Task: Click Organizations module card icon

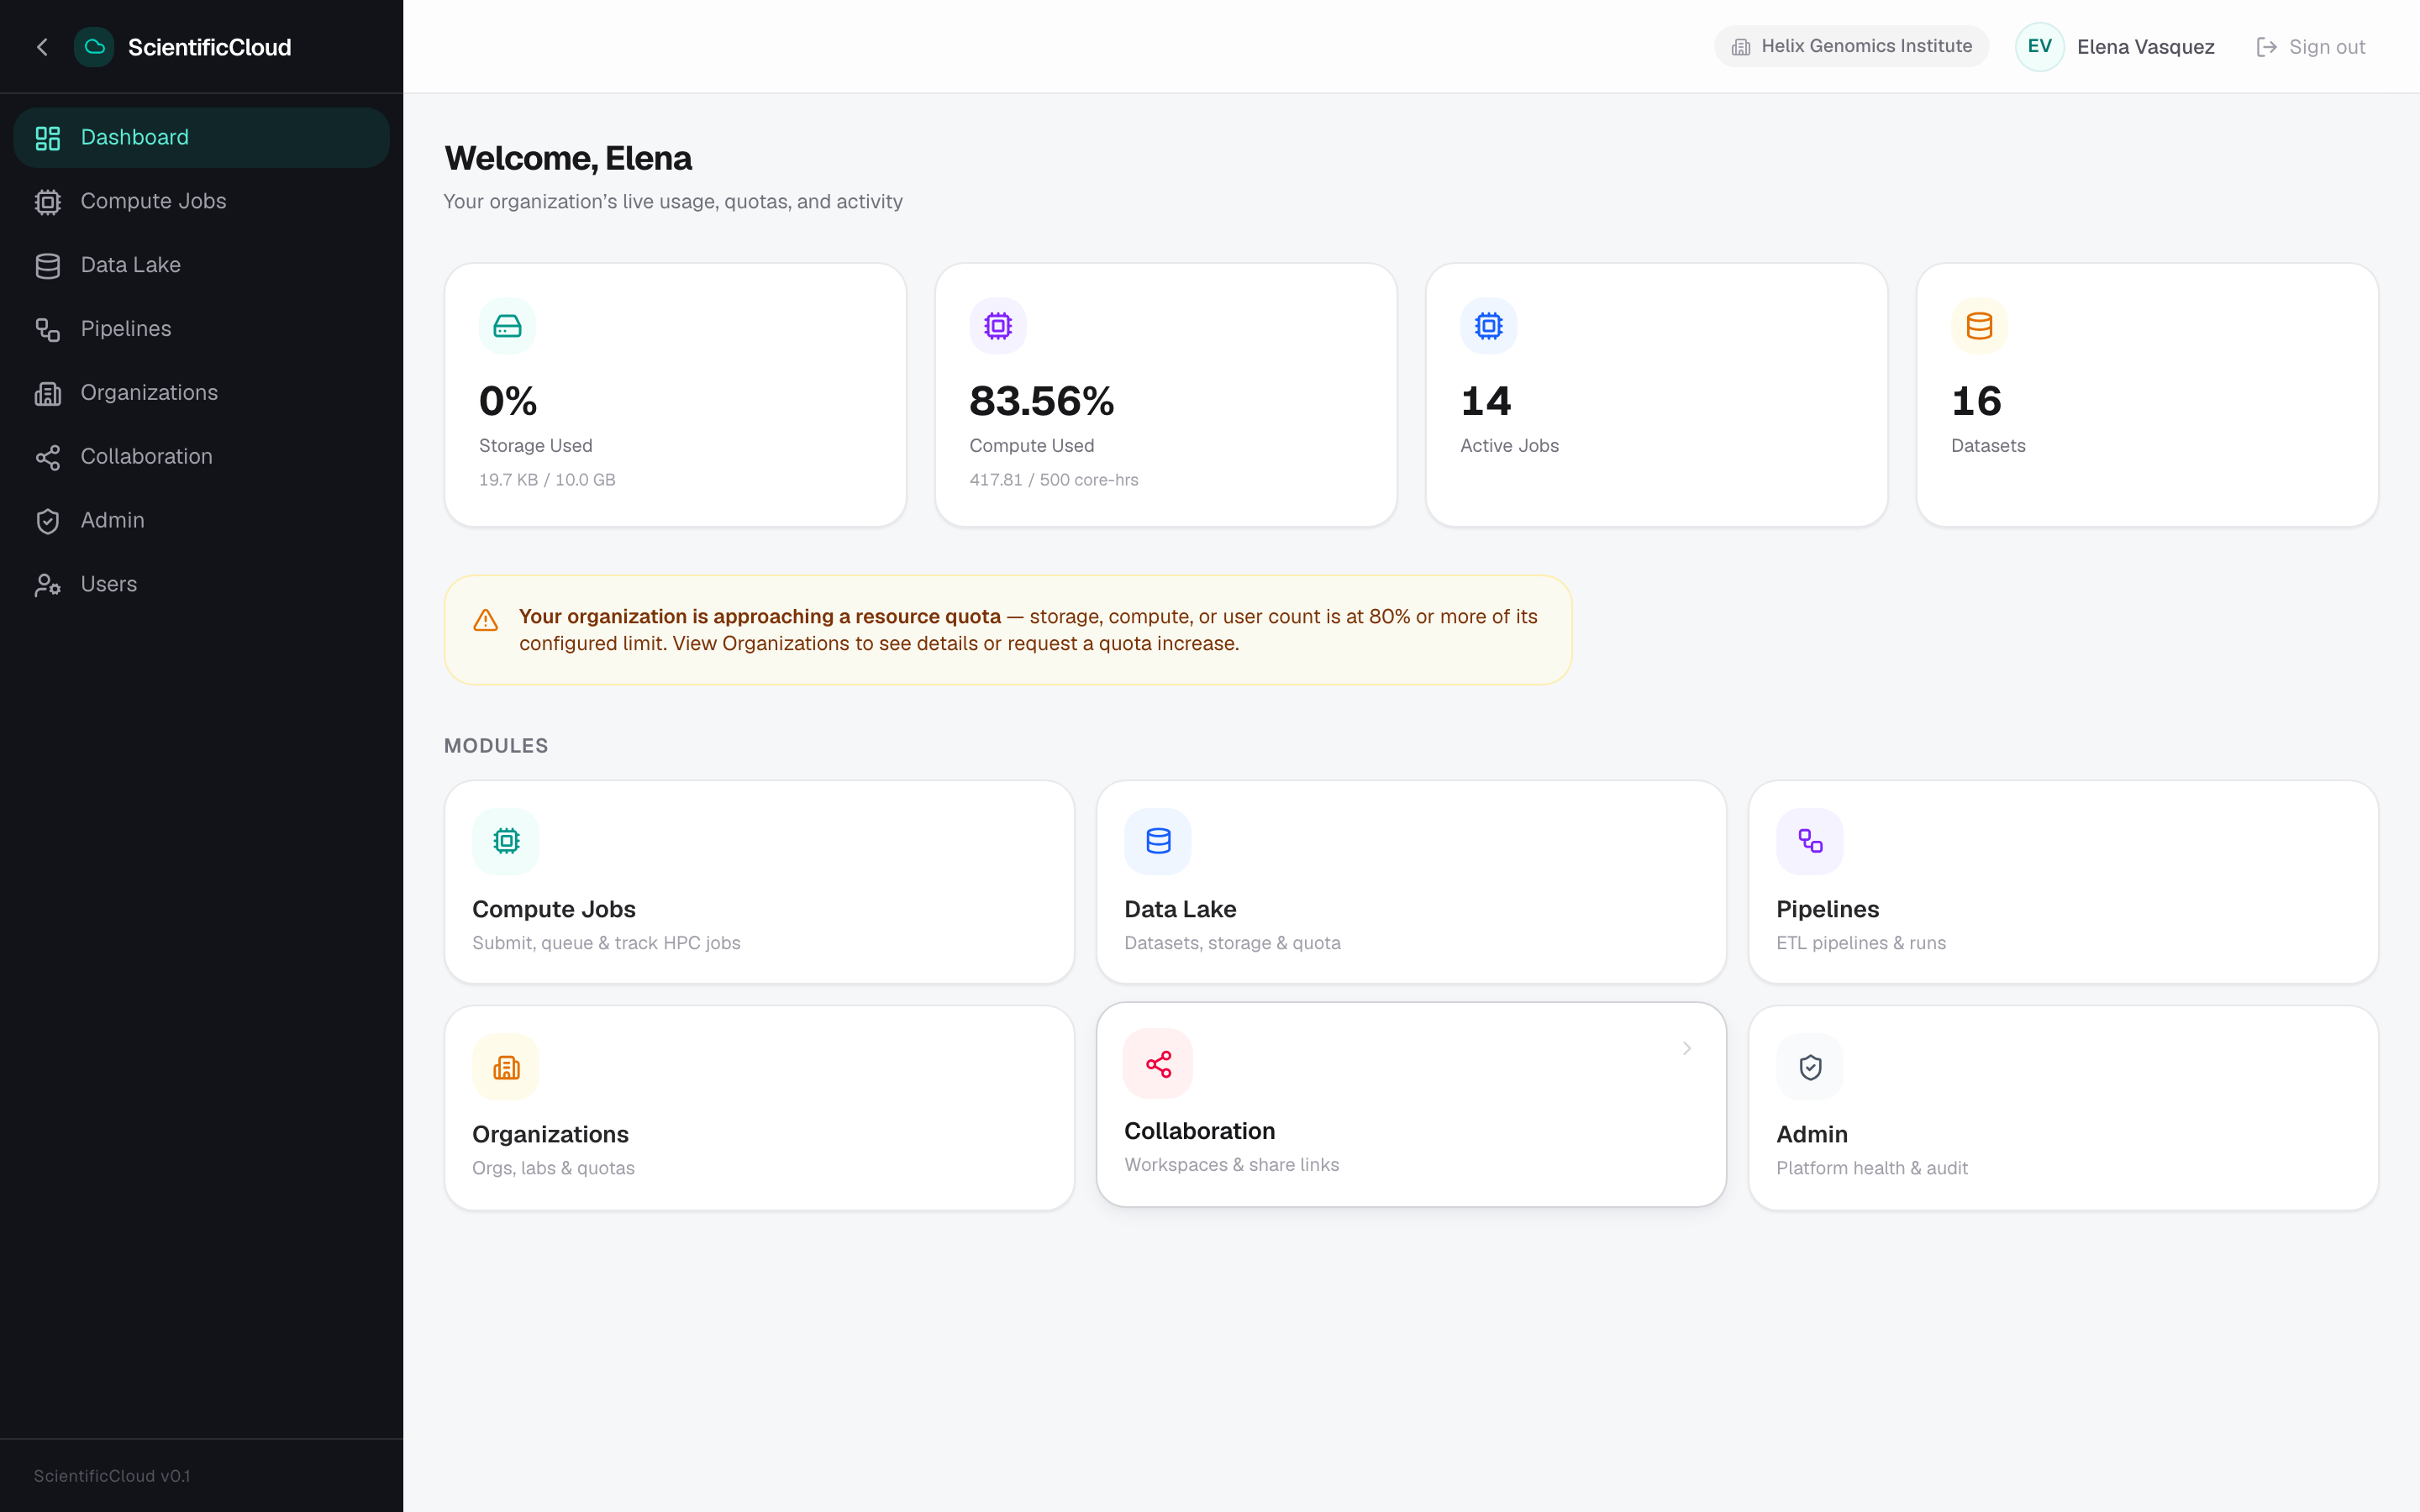Action: tap(506, 1067)
